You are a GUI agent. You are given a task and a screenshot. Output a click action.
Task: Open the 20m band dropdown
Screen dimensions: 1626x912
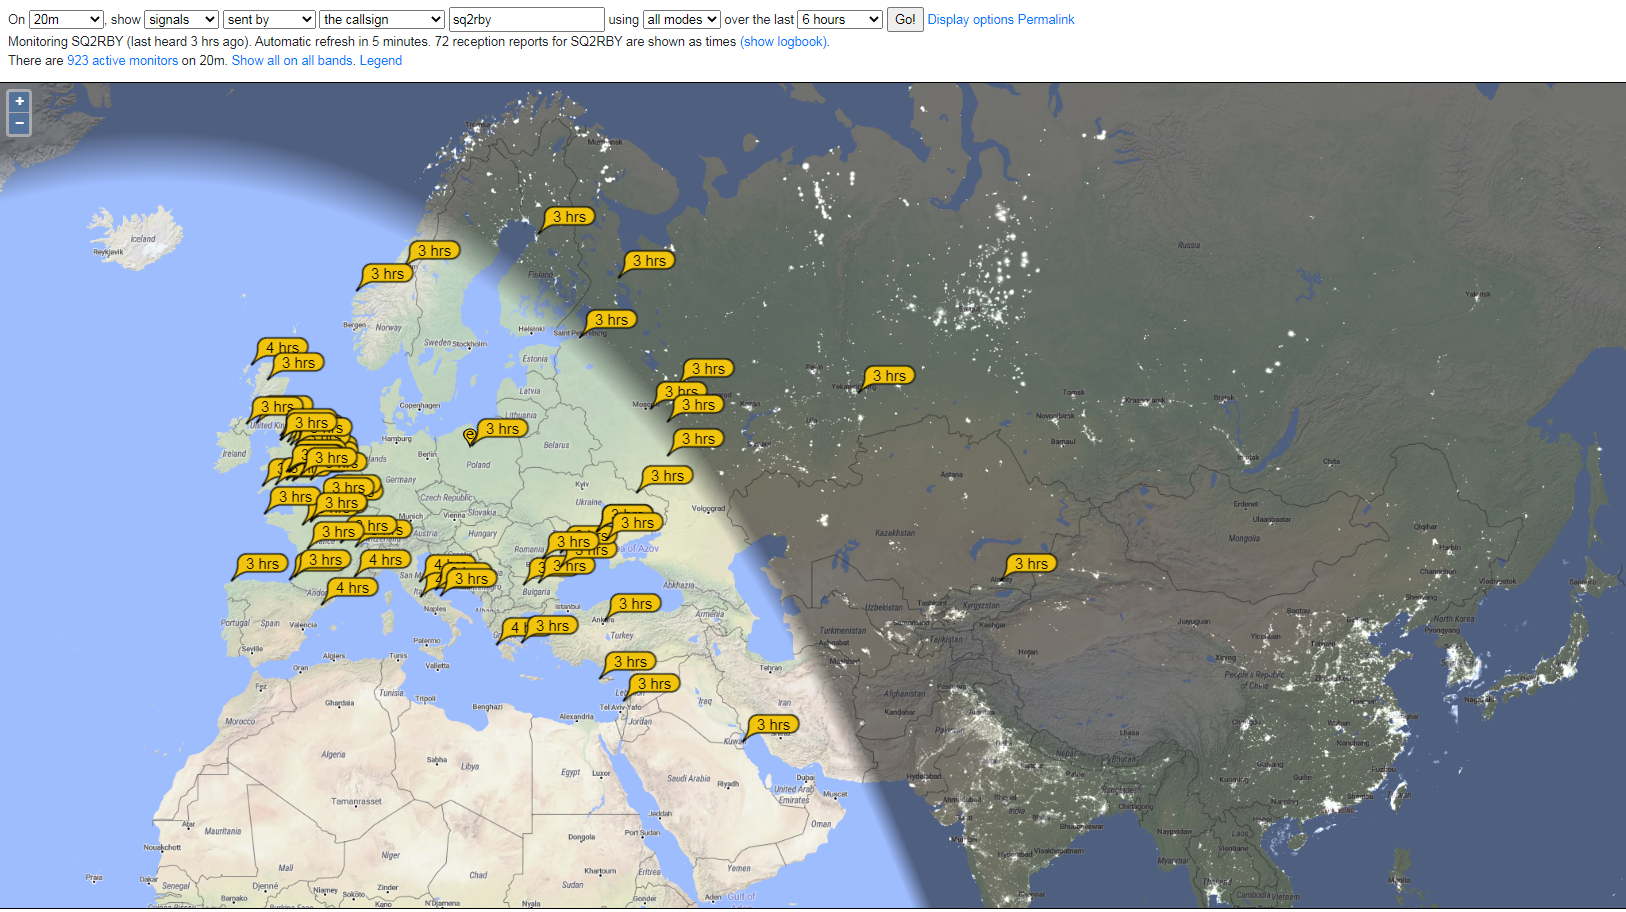pyautogui.click(x=66, y=19)
